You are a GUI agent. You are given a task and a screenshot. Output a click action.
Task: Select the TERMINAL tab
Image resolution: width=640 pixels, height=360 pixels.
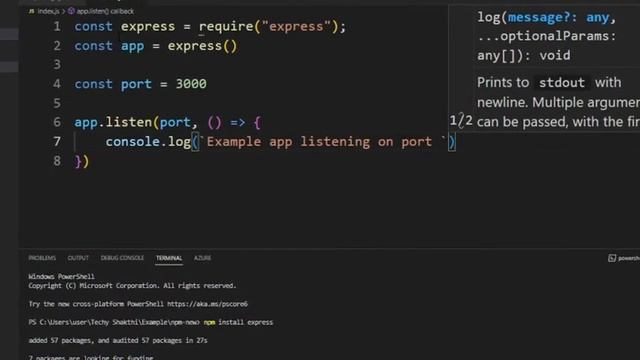(x=169, y=258)
